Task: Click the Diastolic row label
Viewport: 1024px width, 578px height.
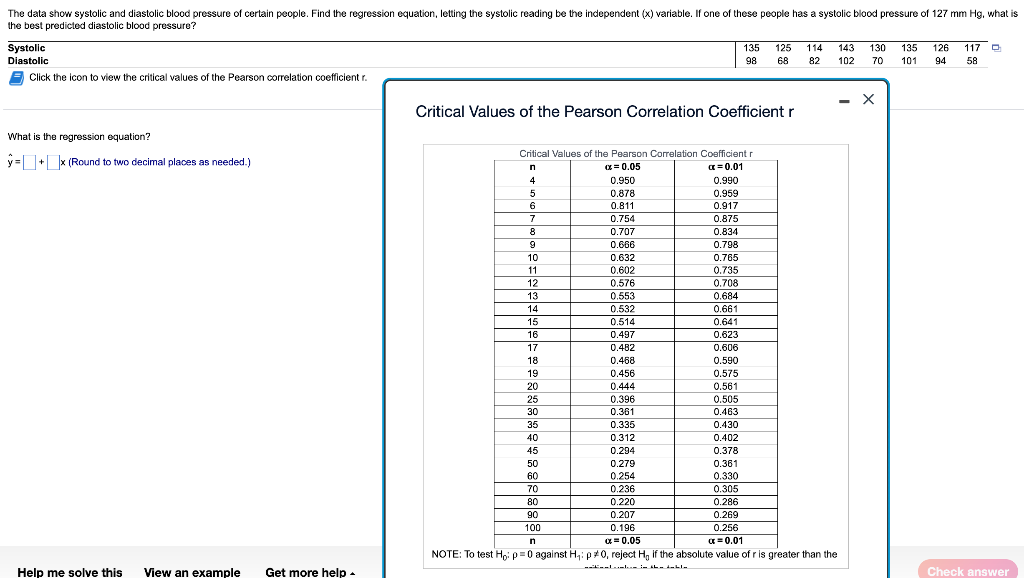Action: tap(27, 61)
